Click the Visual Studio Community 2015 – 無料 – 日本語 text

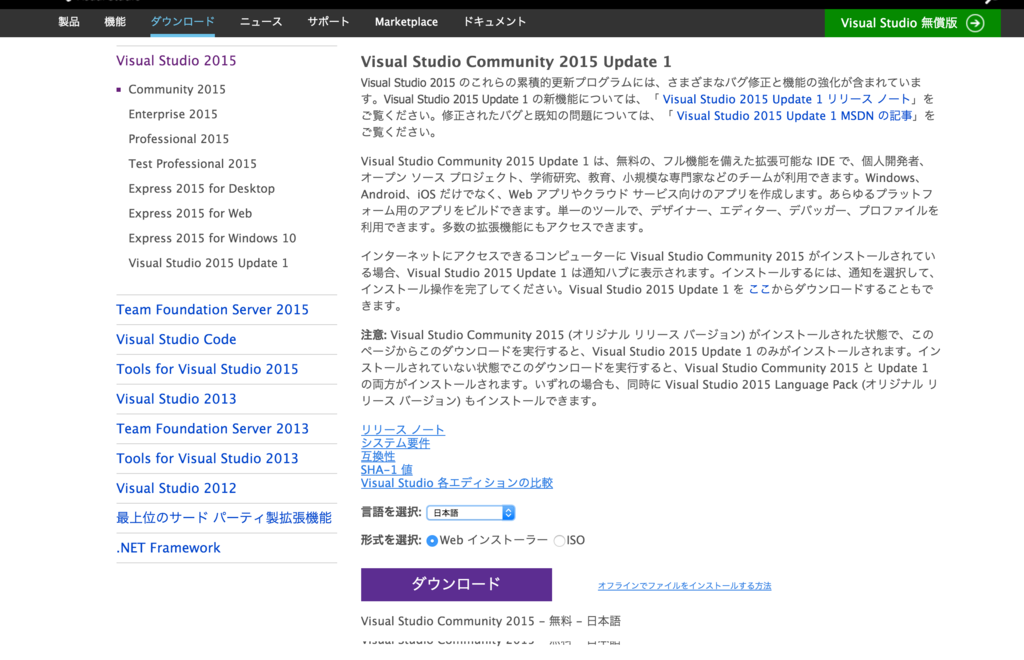click(x=490, y=621)
